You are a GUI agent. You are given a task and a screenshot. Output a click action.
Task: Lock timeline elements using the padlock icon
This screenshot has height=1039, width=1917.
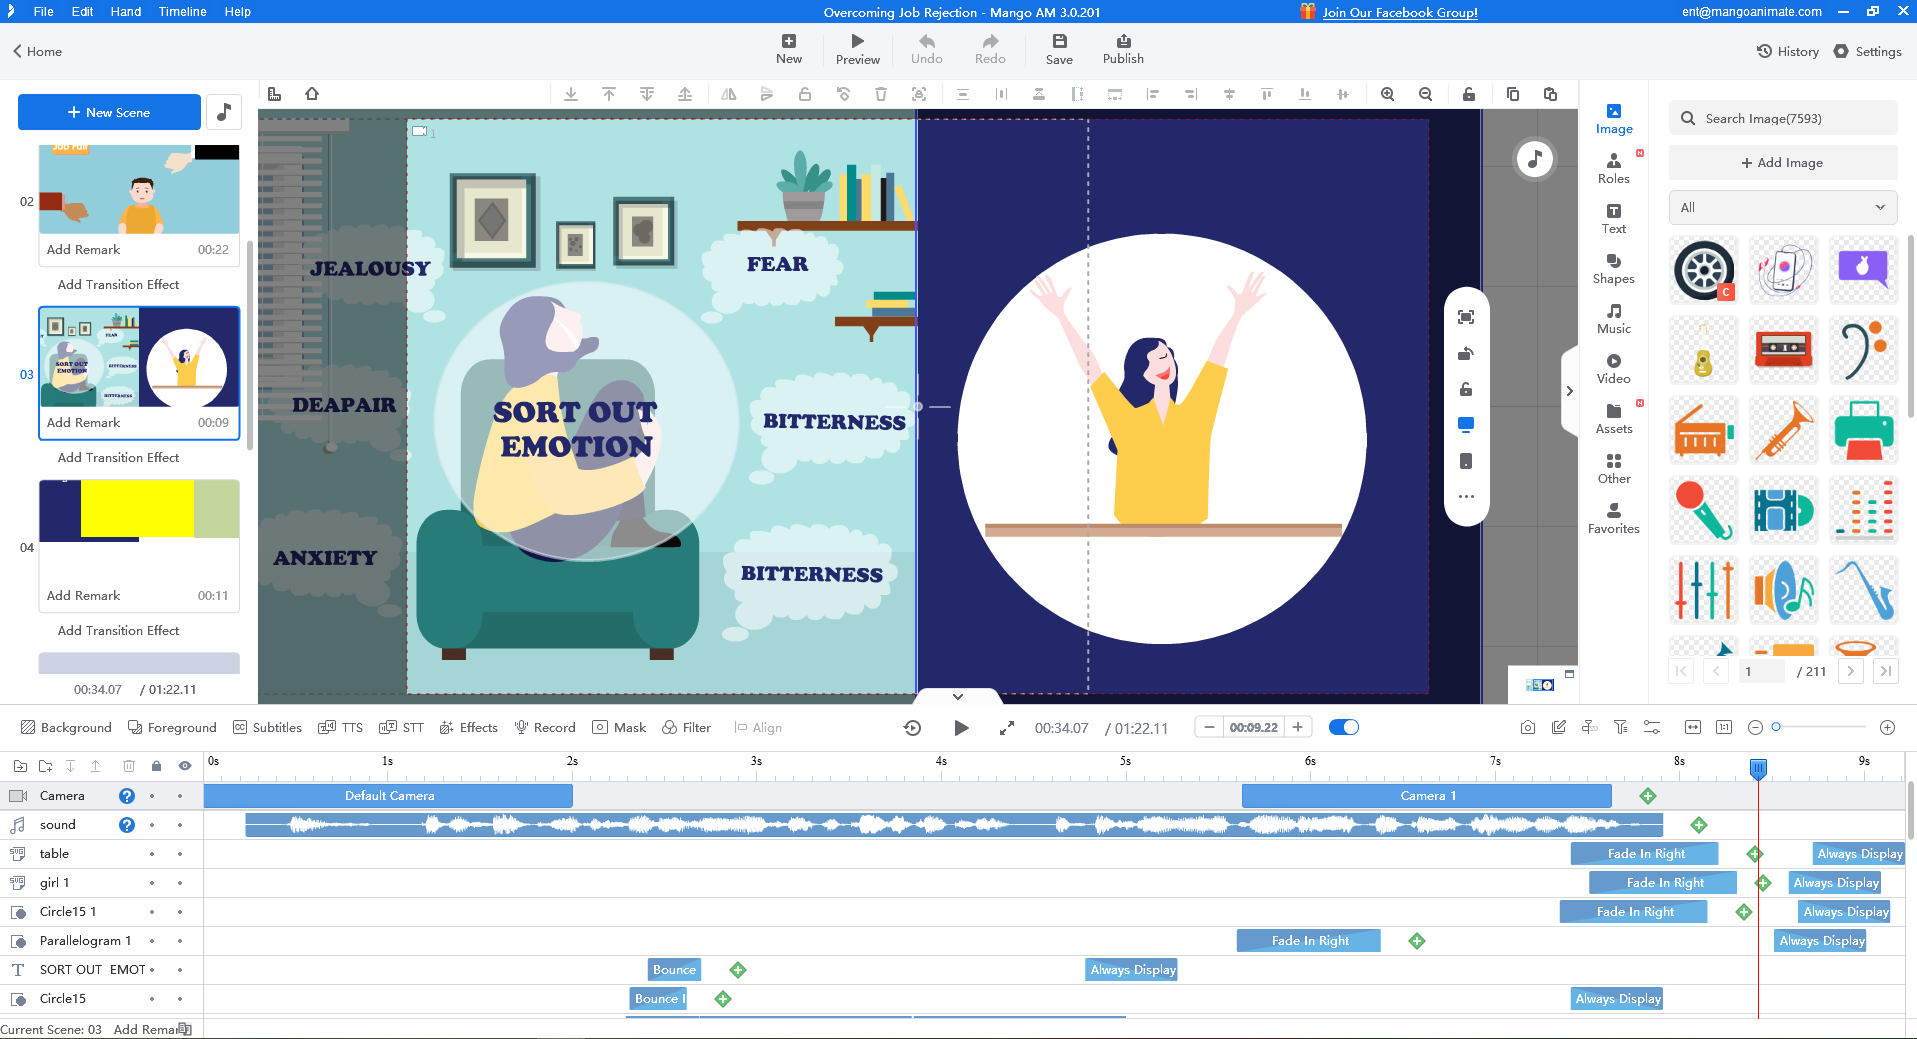click(156, 765)
